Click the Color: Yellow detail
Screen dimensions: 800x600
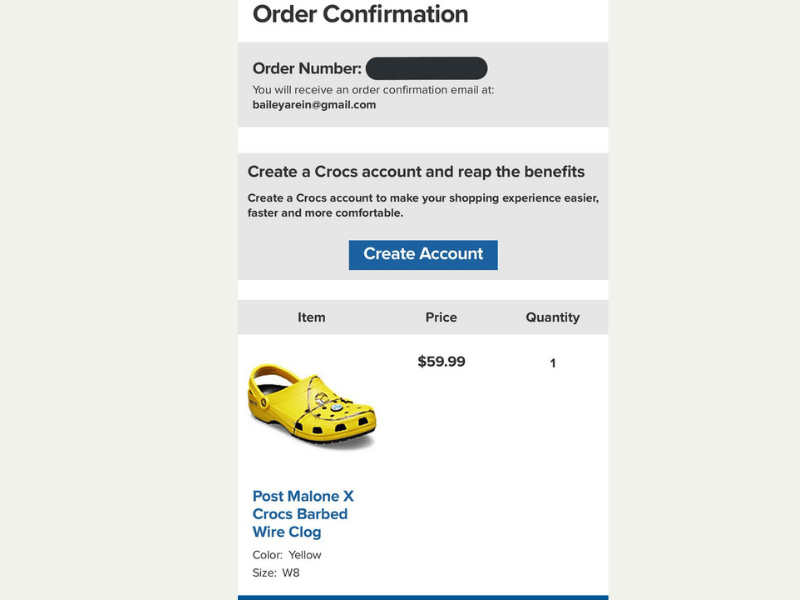coord(287,555)
